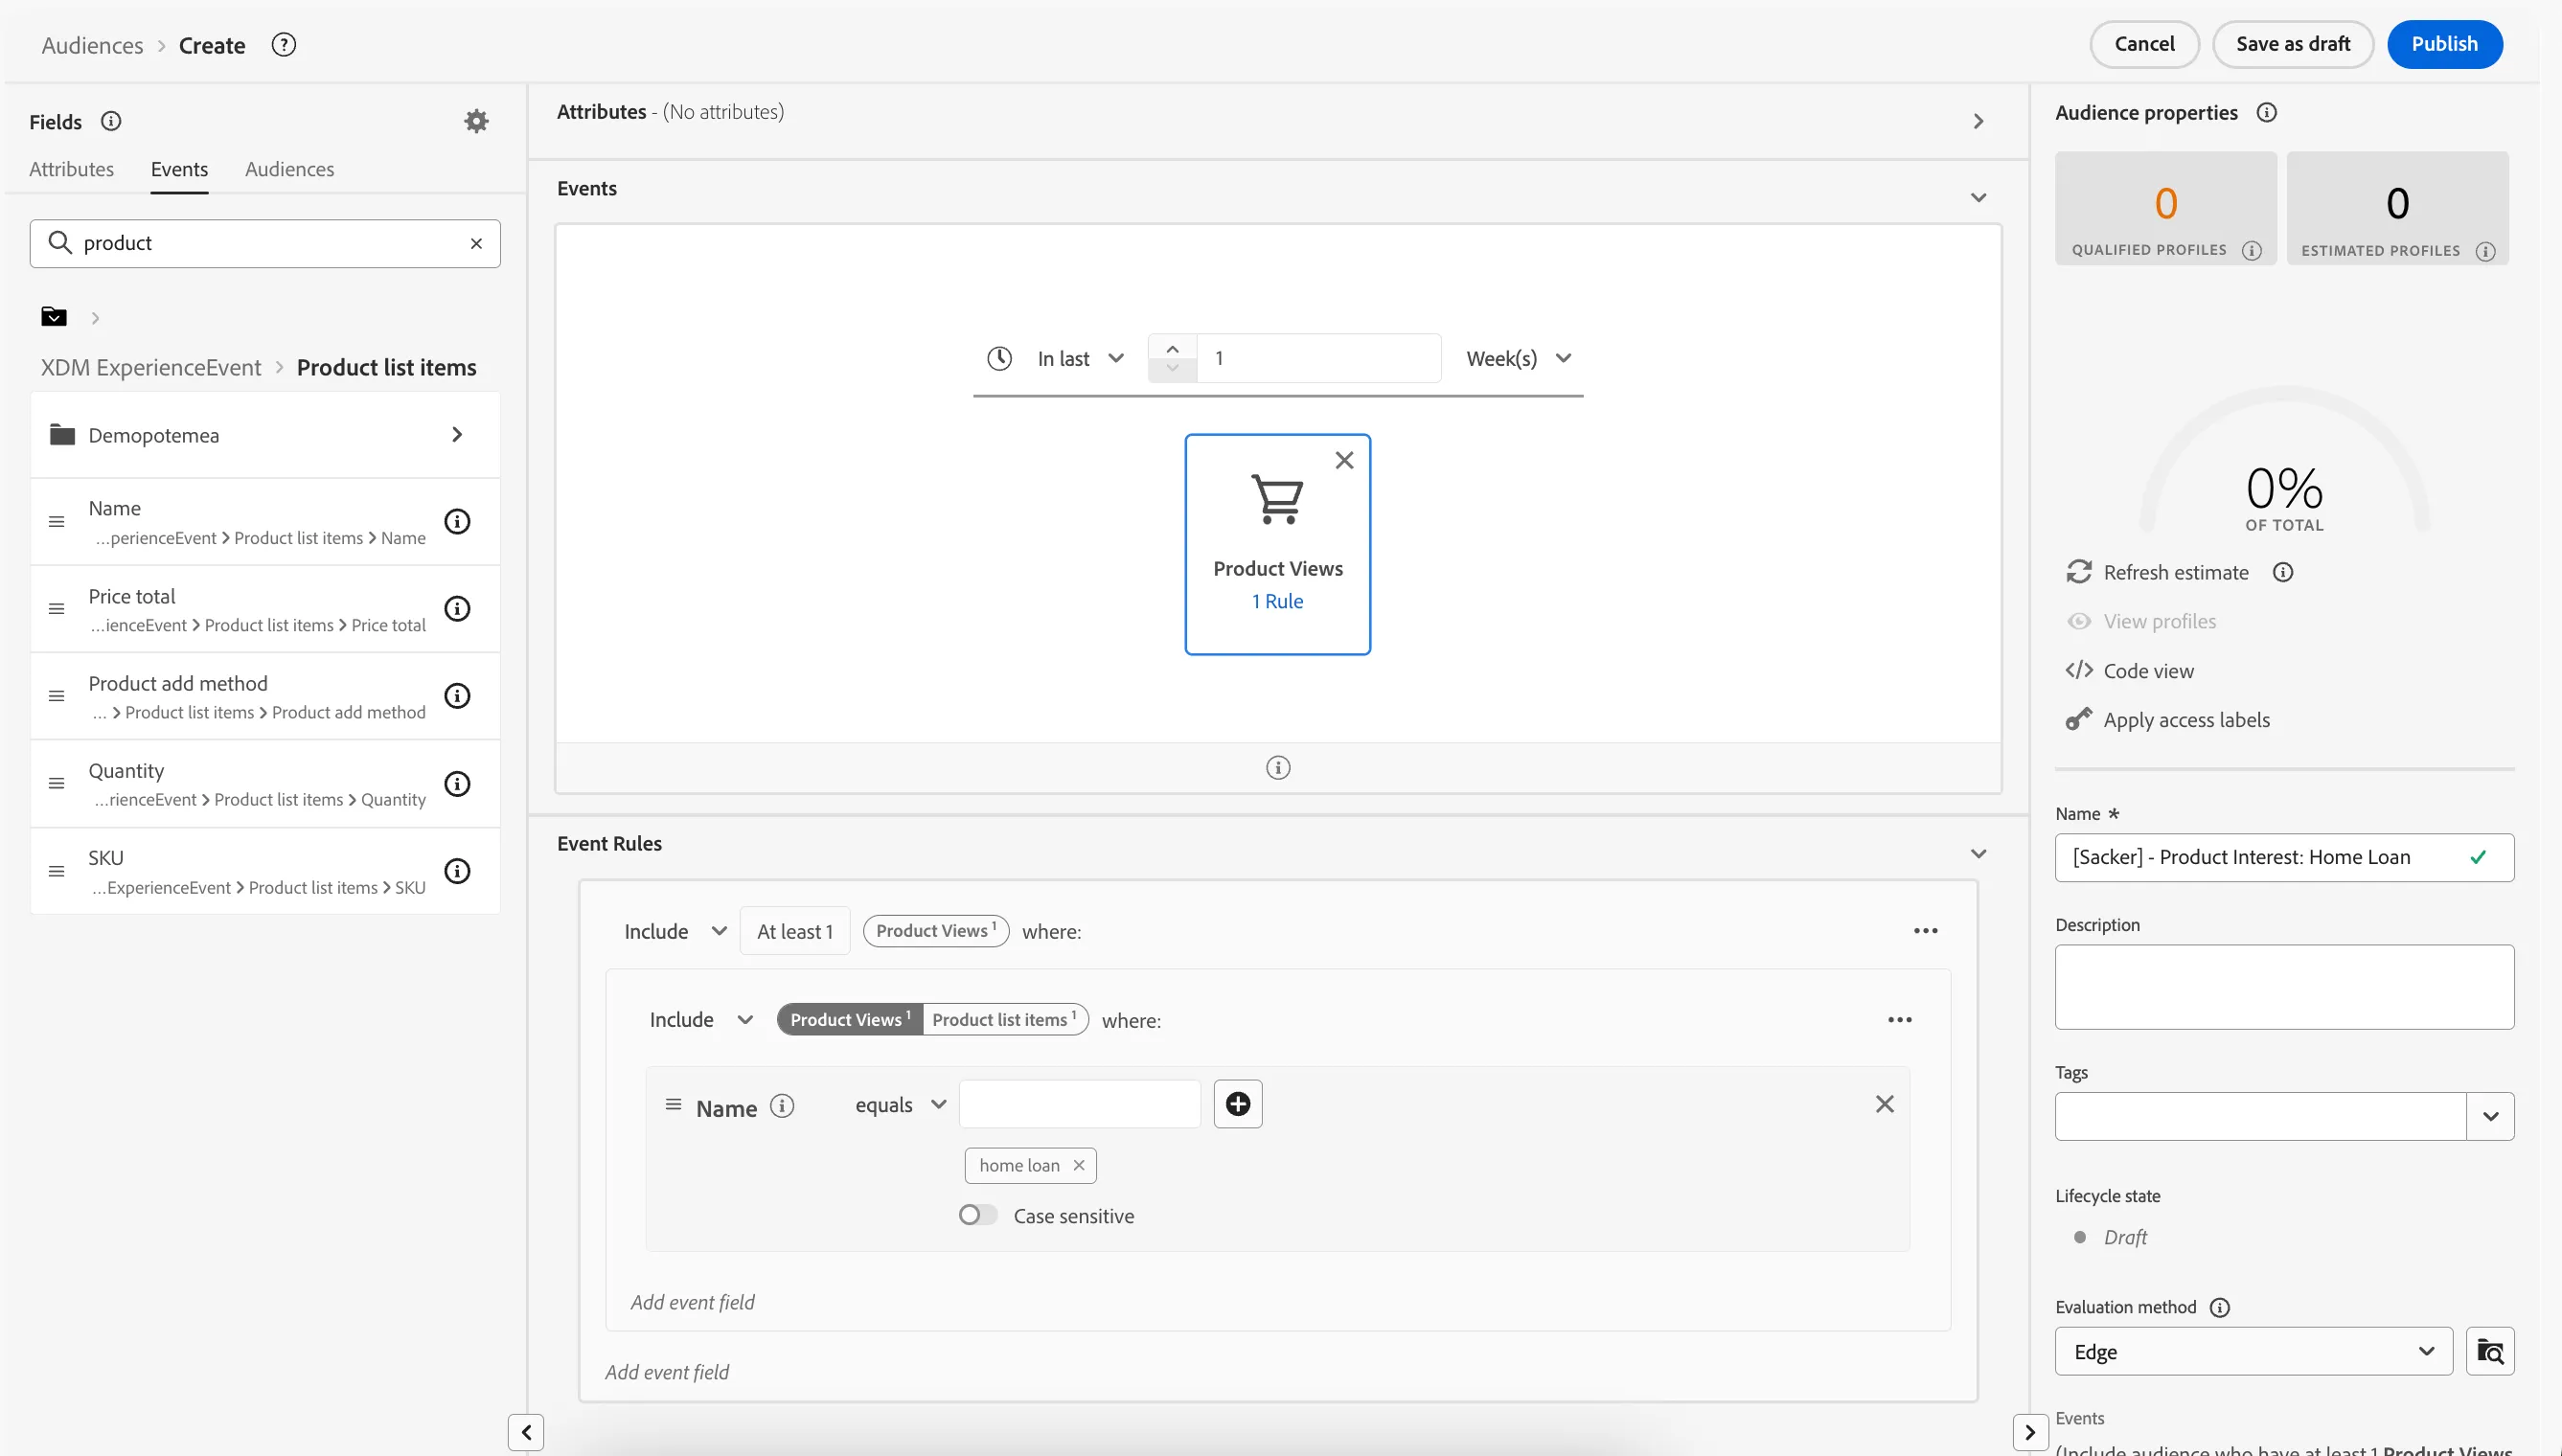Open options menu for Product list items rule

click(1899, 1020)
